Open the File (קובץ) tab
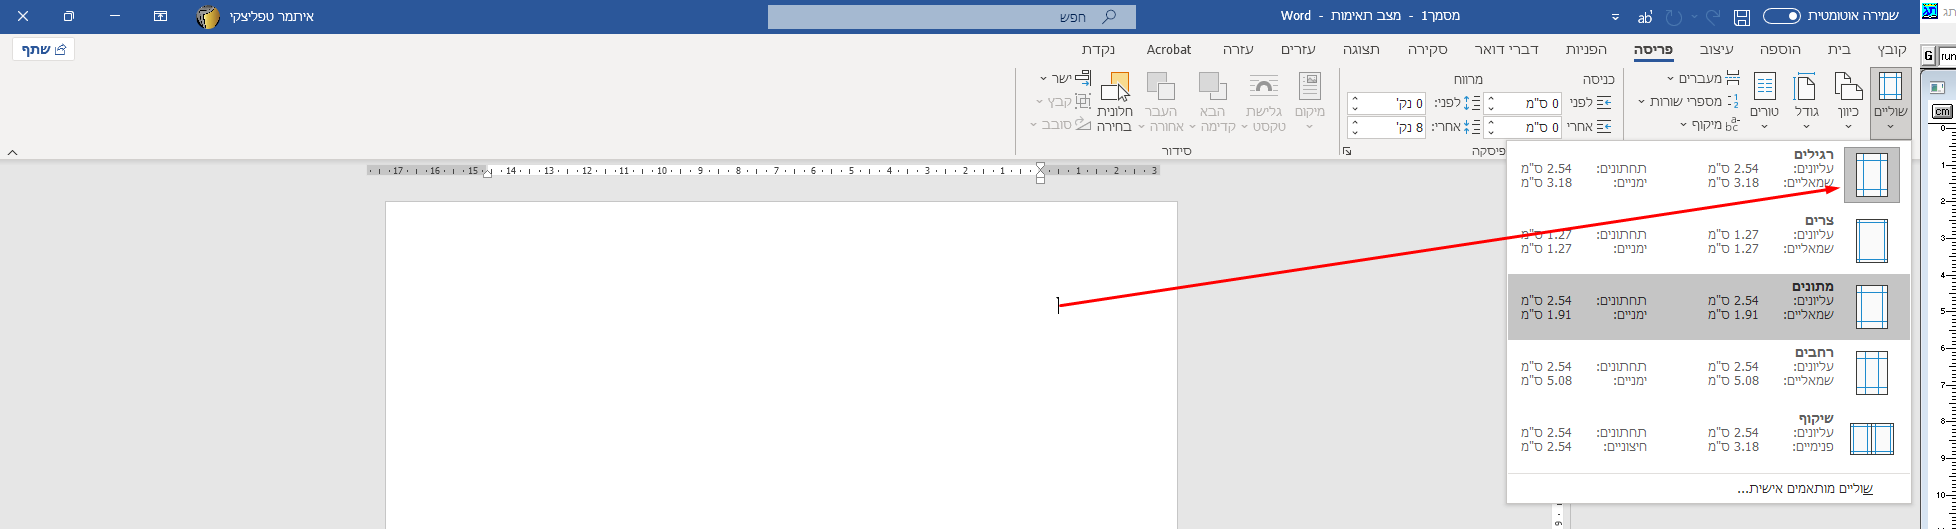1956x529 pixels. pyautogui.click(x=1892, y=49)
